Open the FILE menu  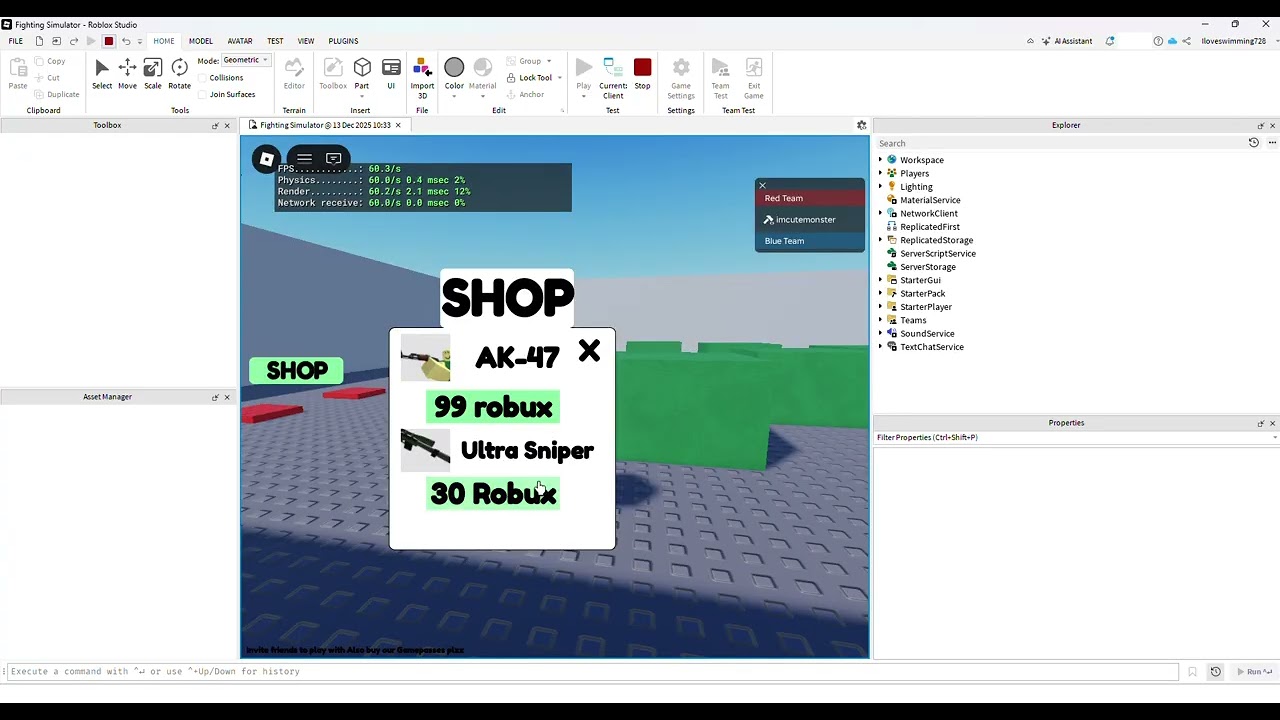click(16, 41)
